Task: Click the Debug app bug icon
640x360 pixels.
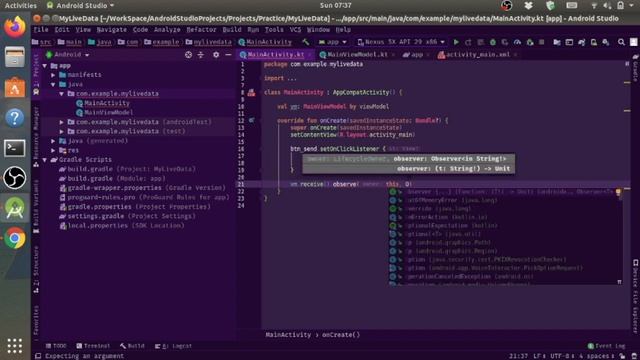Action: 493,42
